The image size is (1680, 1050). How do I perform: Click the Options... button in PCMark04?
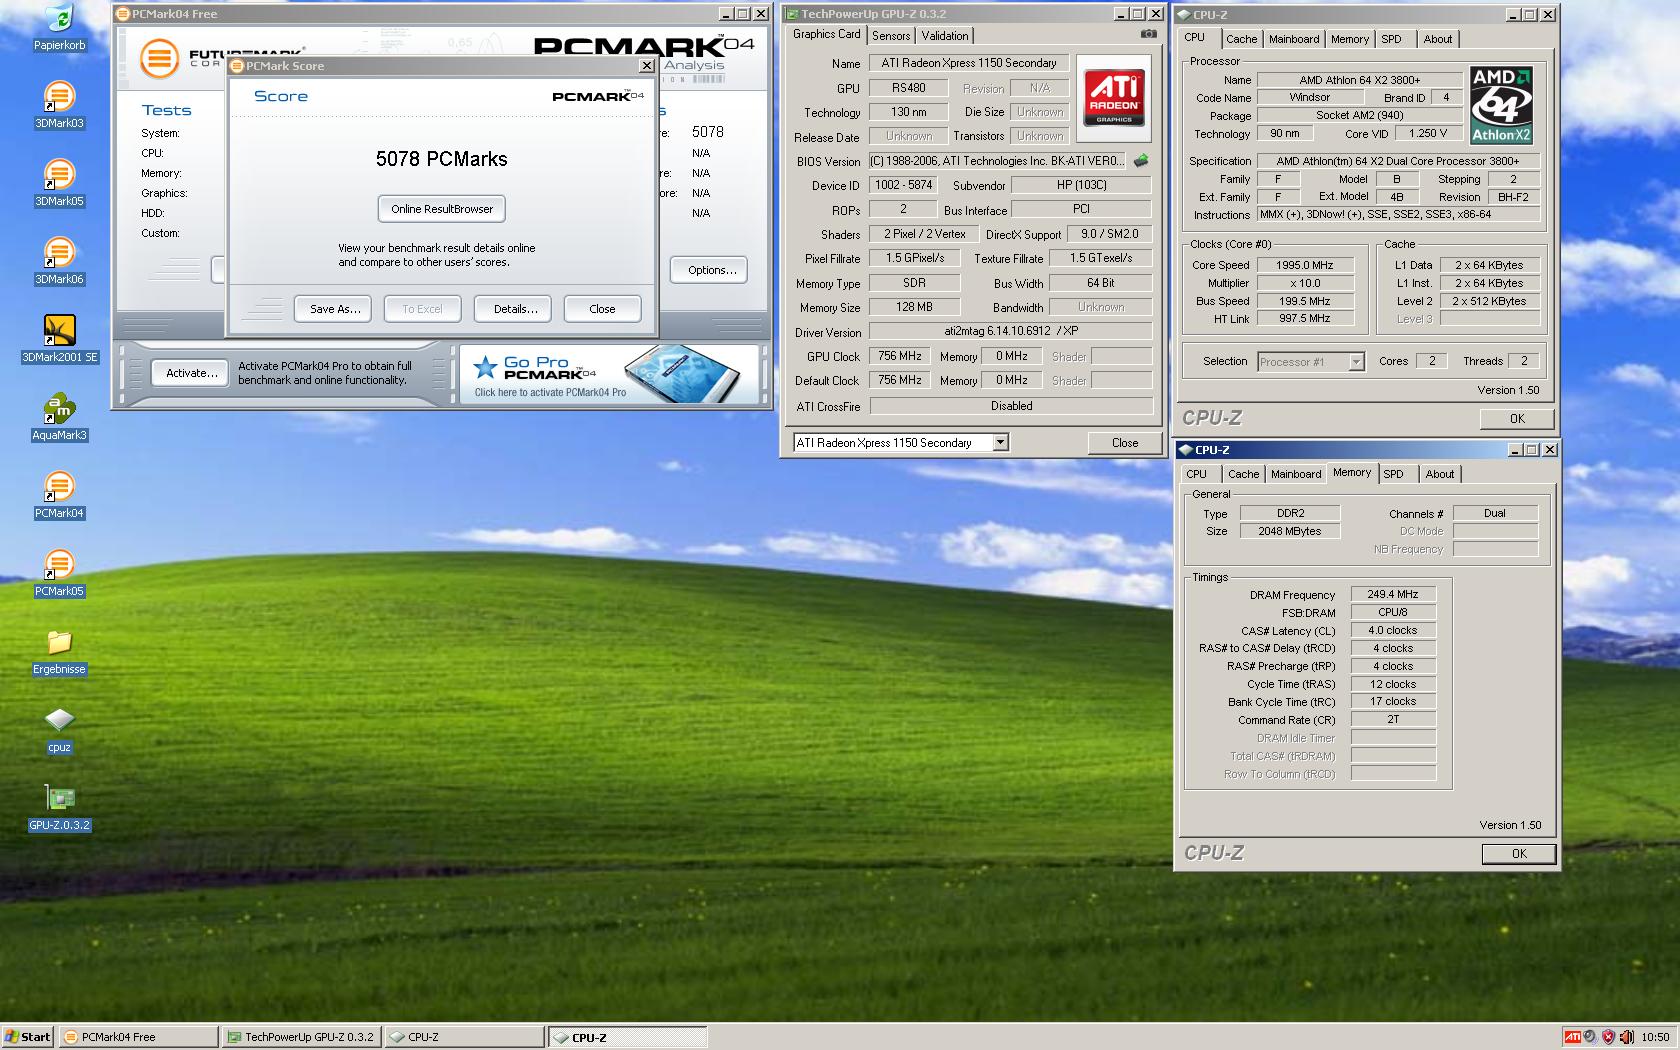(x=711, y=270)
